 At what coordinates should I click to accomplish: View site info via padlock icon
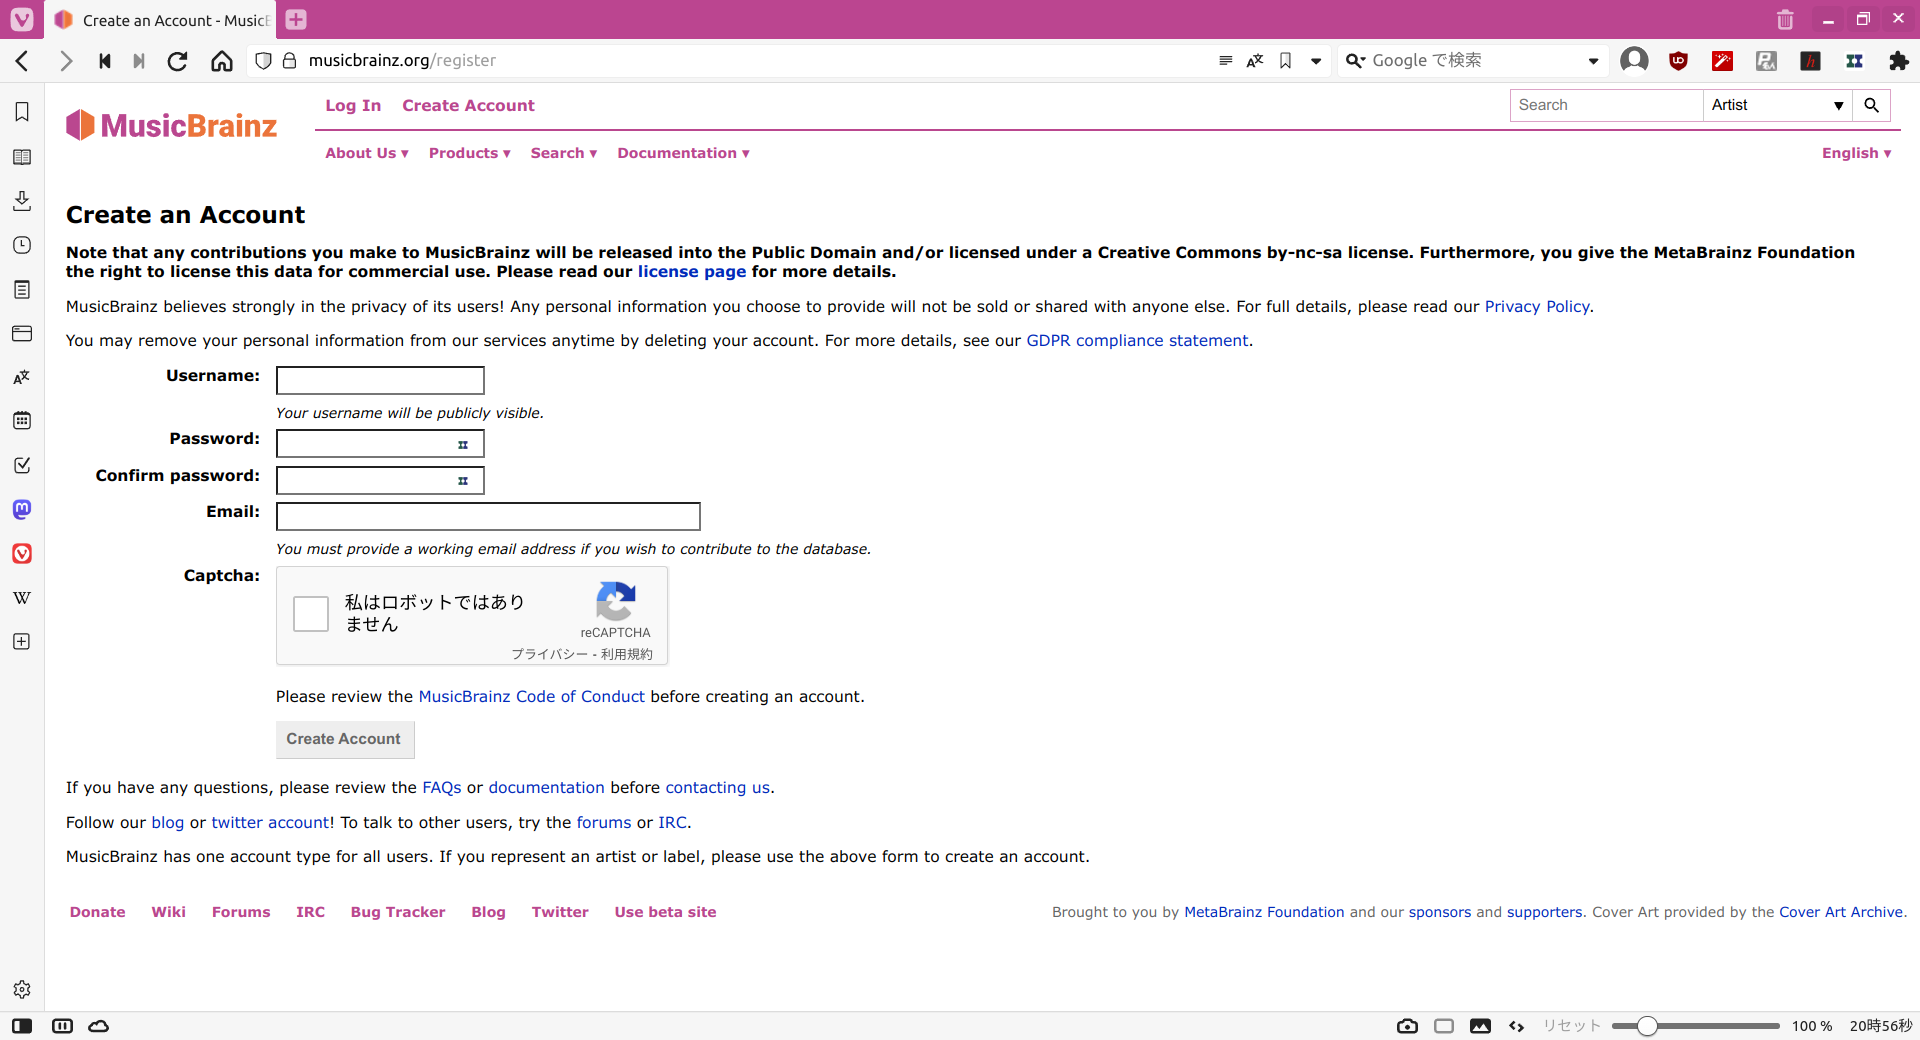click(x=290, y=61)
